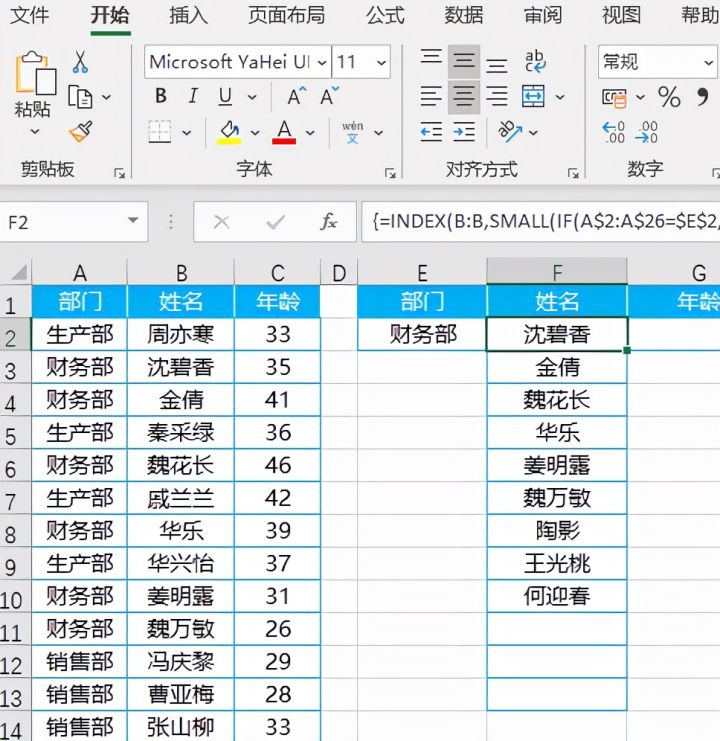Decrease indent icon

[431, 132]
